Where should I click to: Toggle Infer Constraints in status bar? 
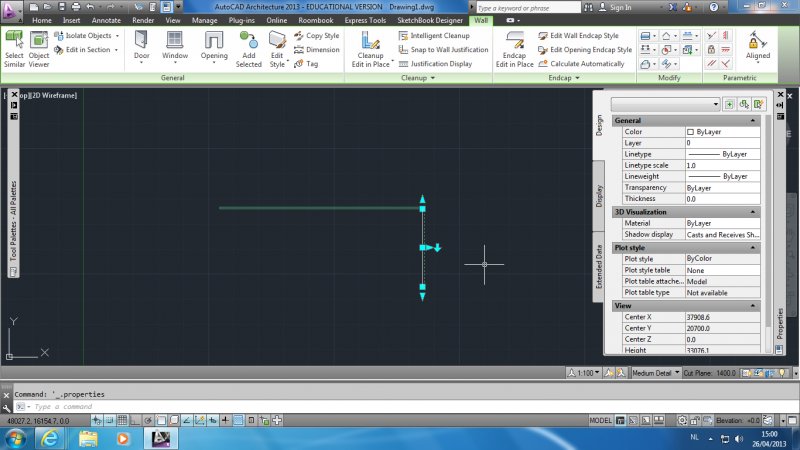[x=96, y=420]
